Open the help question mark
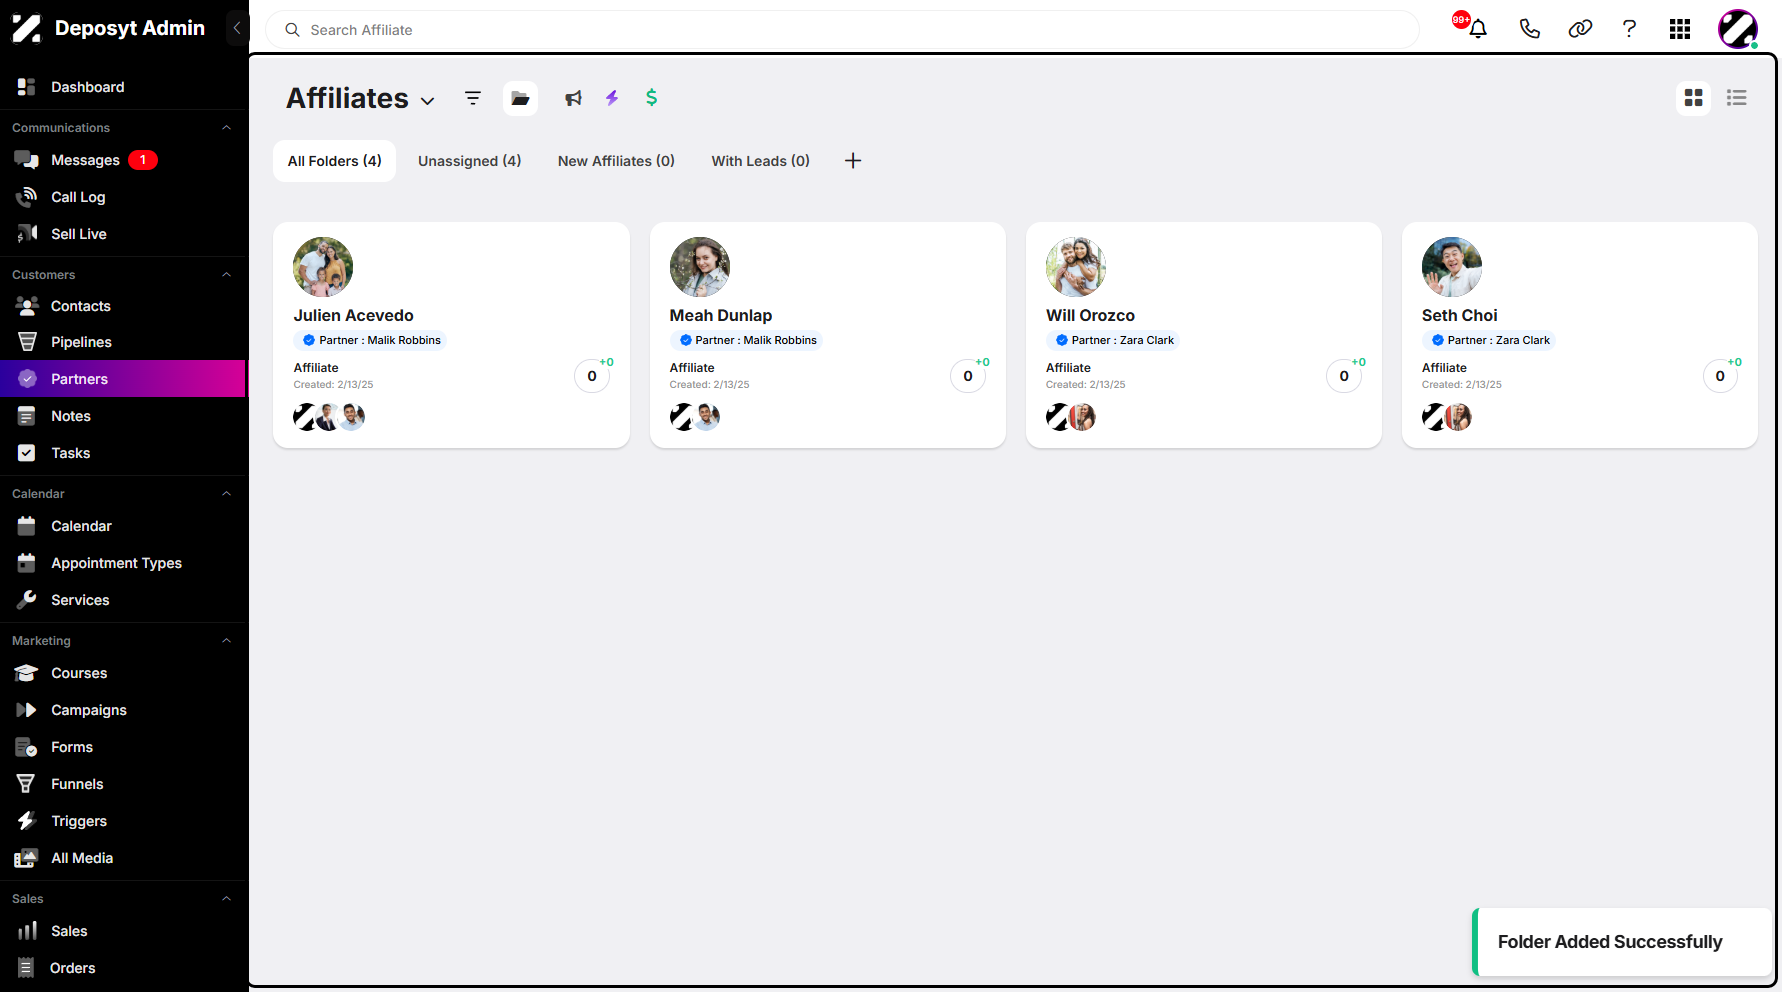This screenshot has height=992, width=1782. coord(1629,29)
